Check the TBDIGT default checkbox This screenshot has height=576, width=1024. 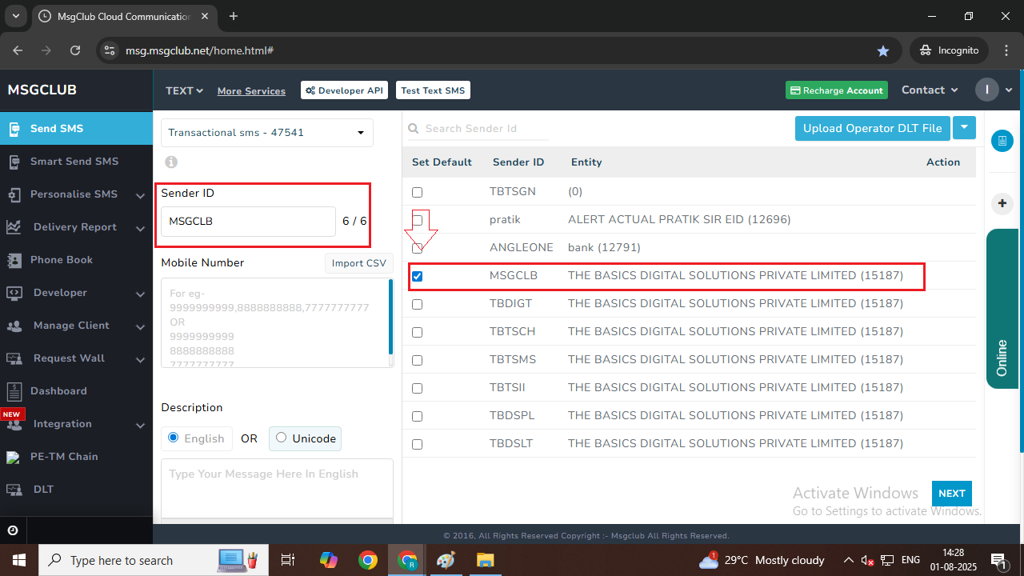(x=417, y=304)
